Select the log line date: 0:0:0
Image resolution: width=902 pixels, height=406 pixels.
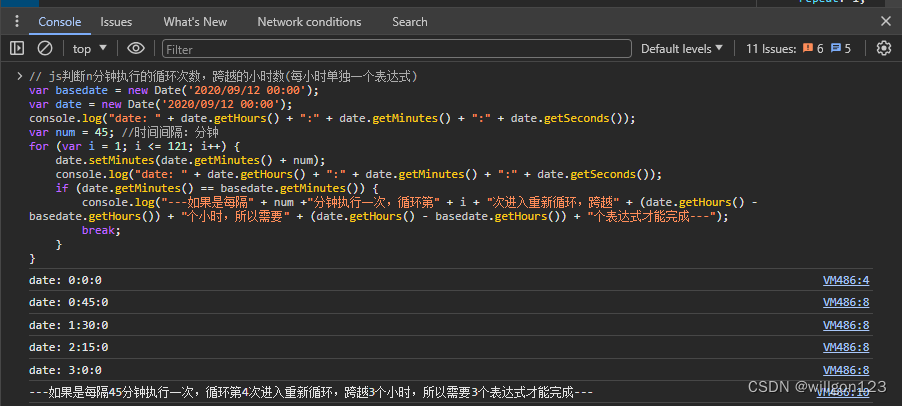(x=65, y=281)
